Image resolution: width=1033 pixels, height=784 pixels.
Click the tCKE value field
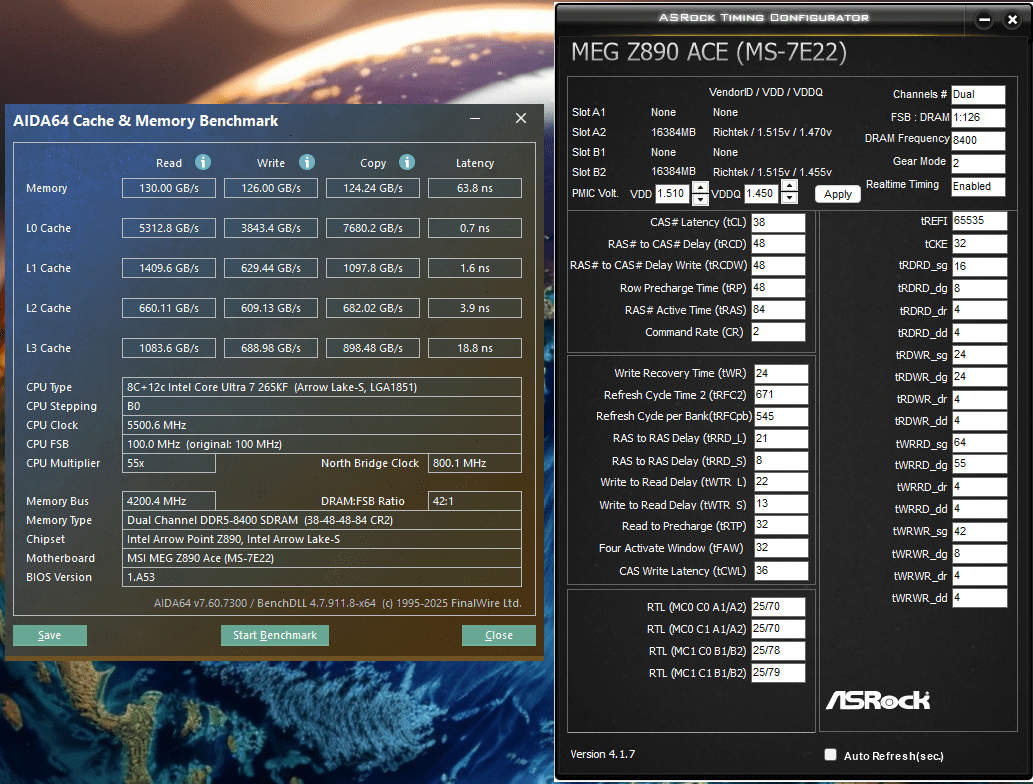coord(979,244)
